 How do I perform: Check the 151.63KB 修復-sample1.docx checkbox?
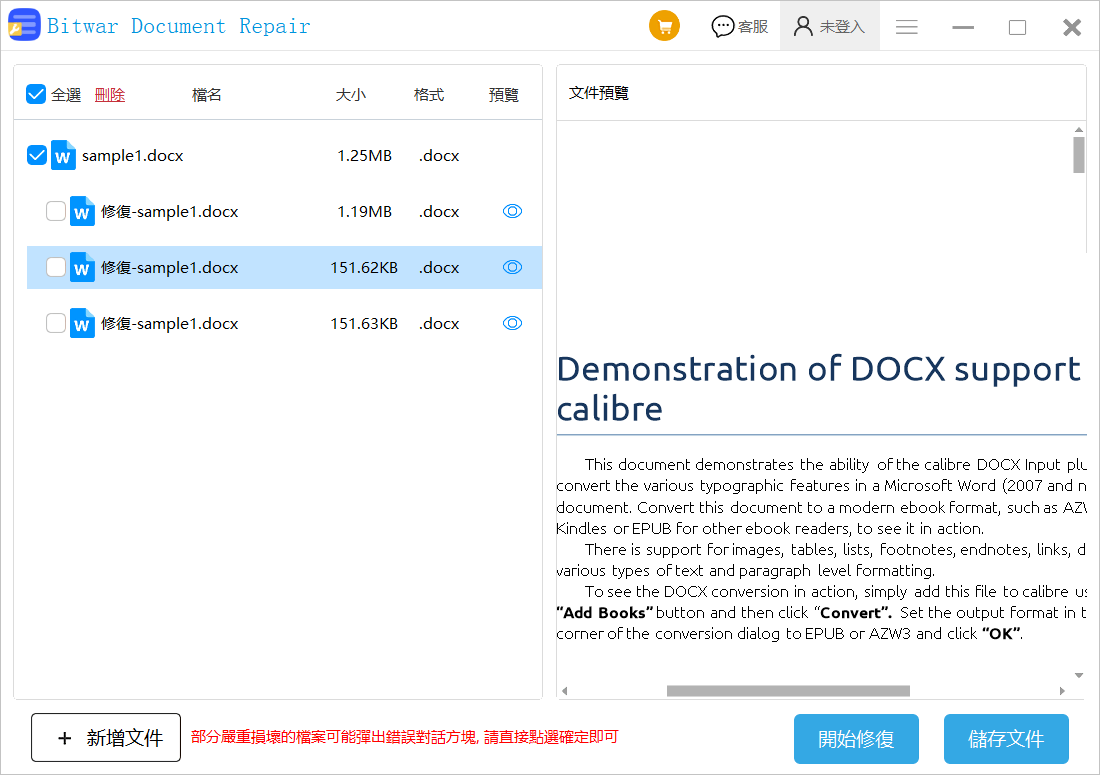(55, 323)
